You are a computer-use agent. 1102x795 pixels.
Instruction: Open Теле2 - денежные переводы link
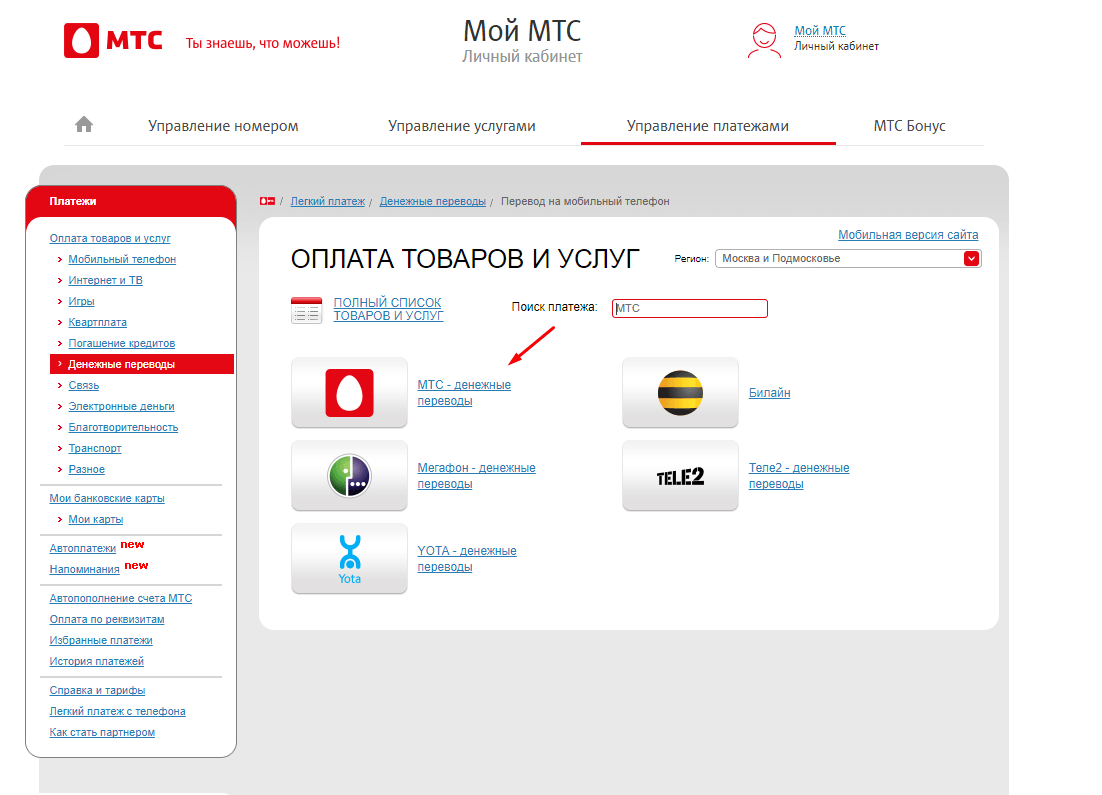pyautogui.click(x=799, y=476)
